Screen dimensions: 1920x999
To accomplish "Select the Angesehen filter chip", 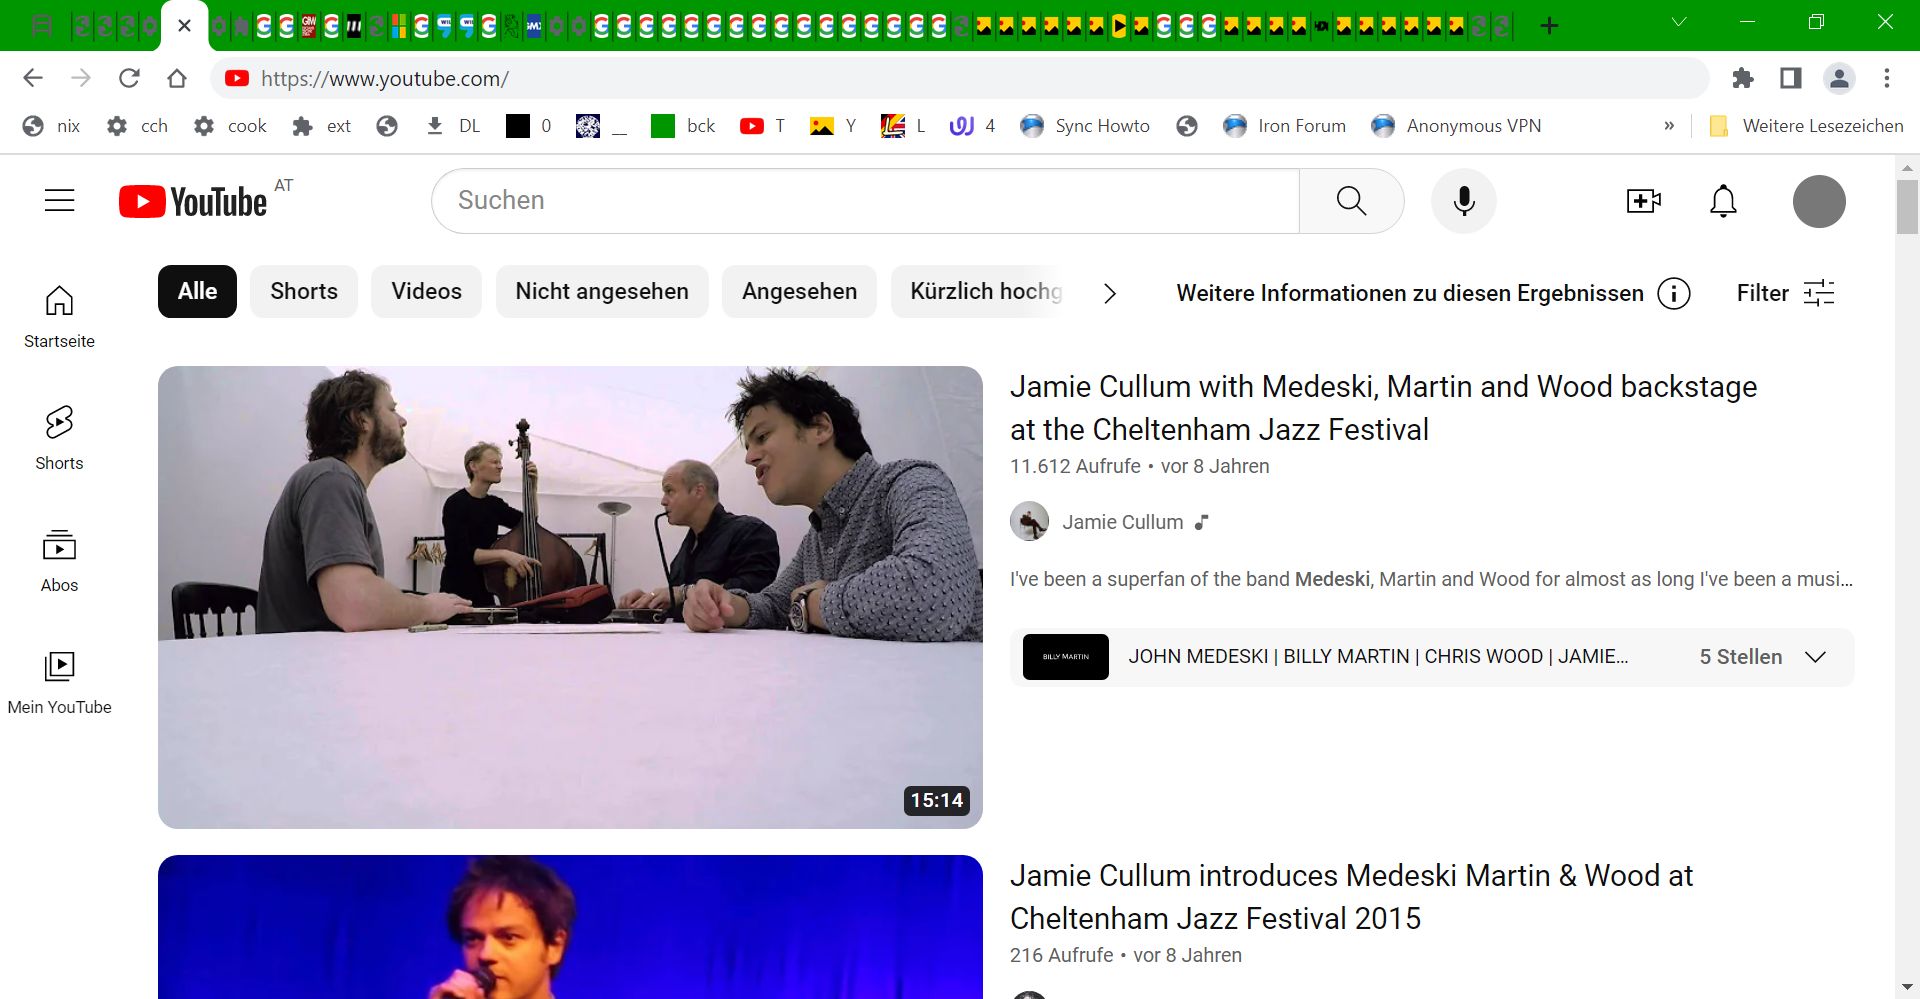I will 799,291.
